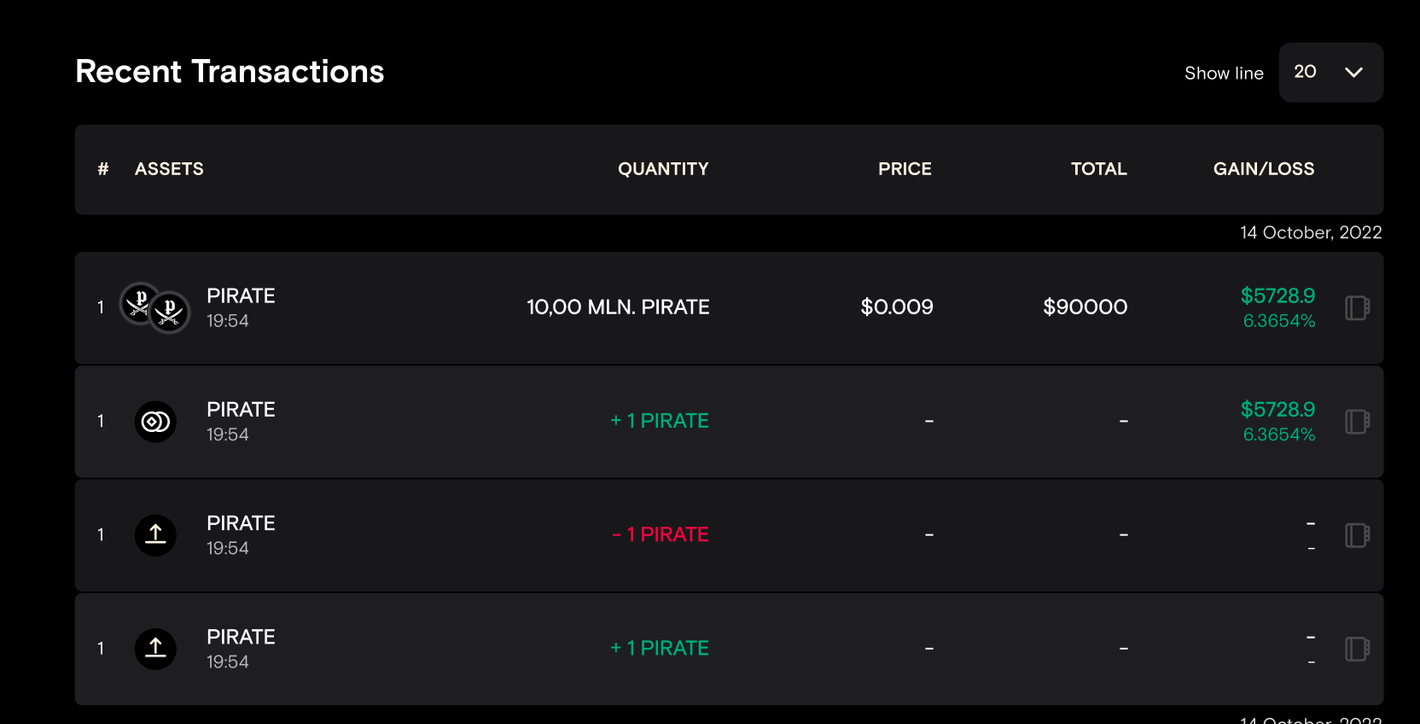Click the 10,00 MLN. PIRATE quantity

(618, 307)
